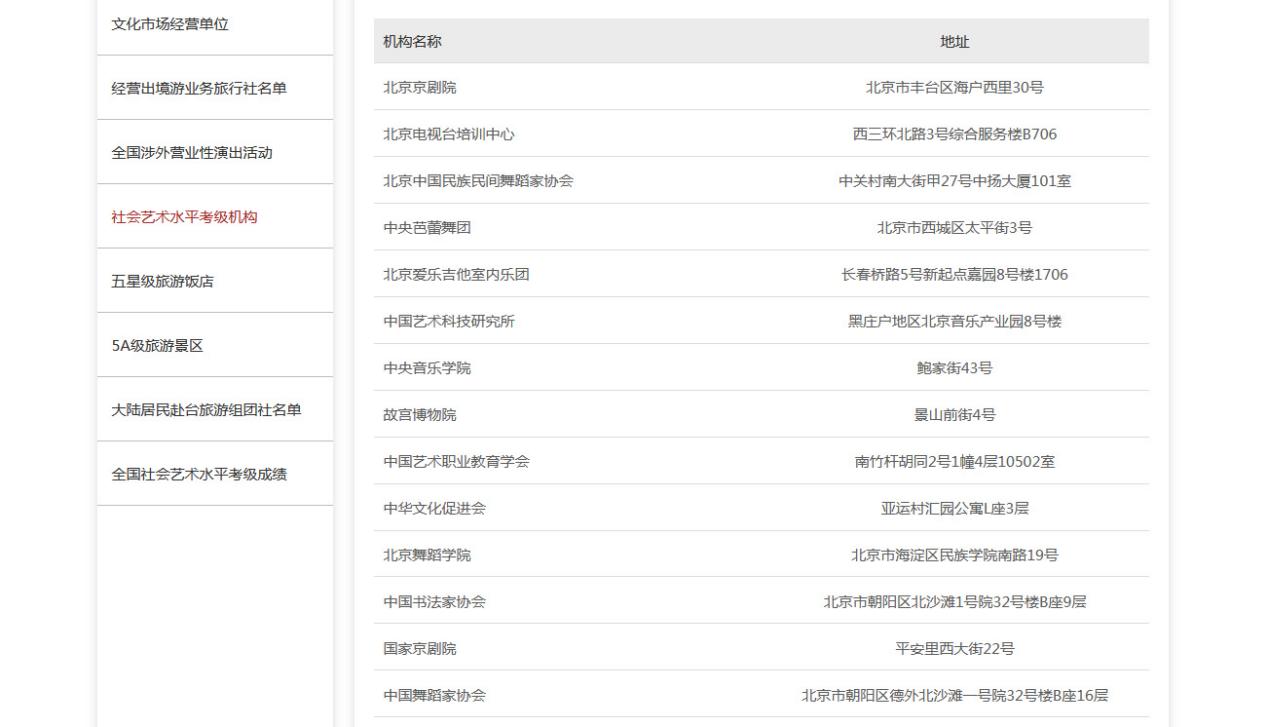Image resolution: width=1267 pixels, height=727 pixels.
Task: Click address 北京市朝阳区北沙滩1号院32号楼B座9层
Action: tap(954, 601)
